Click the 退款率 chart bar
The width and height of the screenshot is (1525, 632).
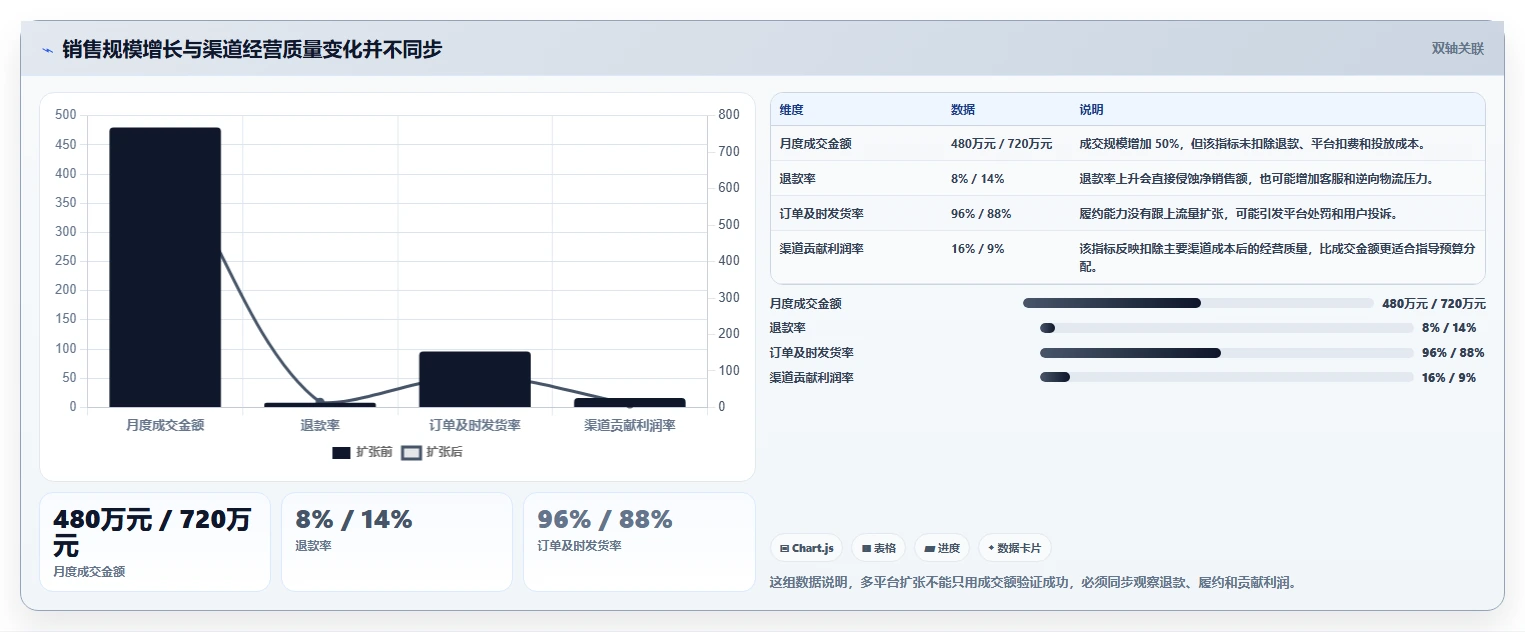click(x=320, y=405)
